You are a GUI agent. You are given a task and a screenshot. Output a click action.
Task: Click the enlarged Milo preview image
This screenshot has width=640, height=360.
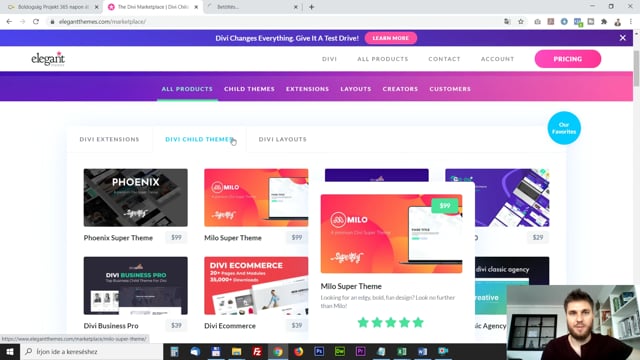[391, 234]
